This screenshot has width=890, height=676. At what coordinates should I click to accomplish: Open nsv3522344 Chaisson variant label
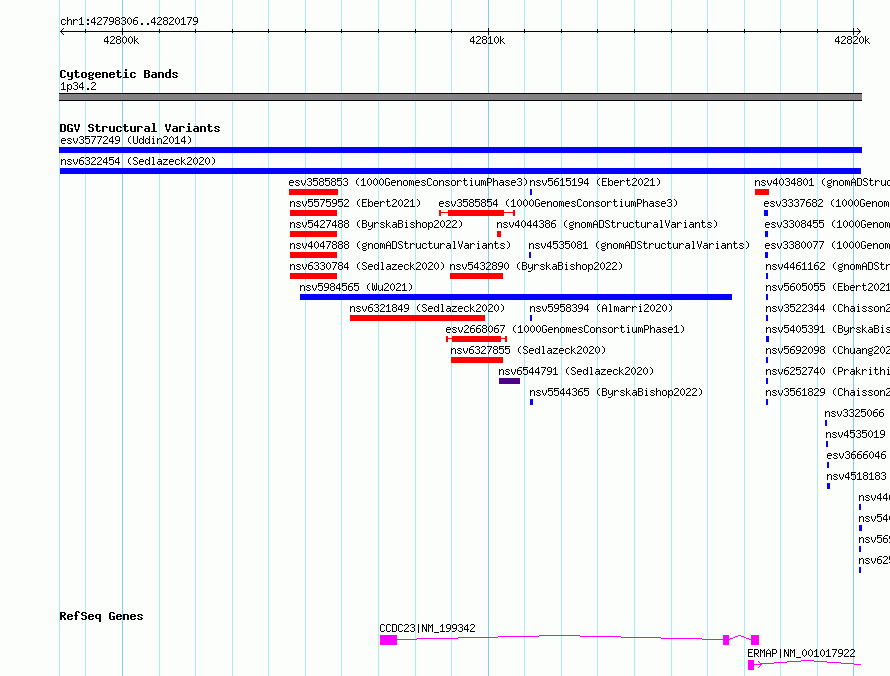828,308
